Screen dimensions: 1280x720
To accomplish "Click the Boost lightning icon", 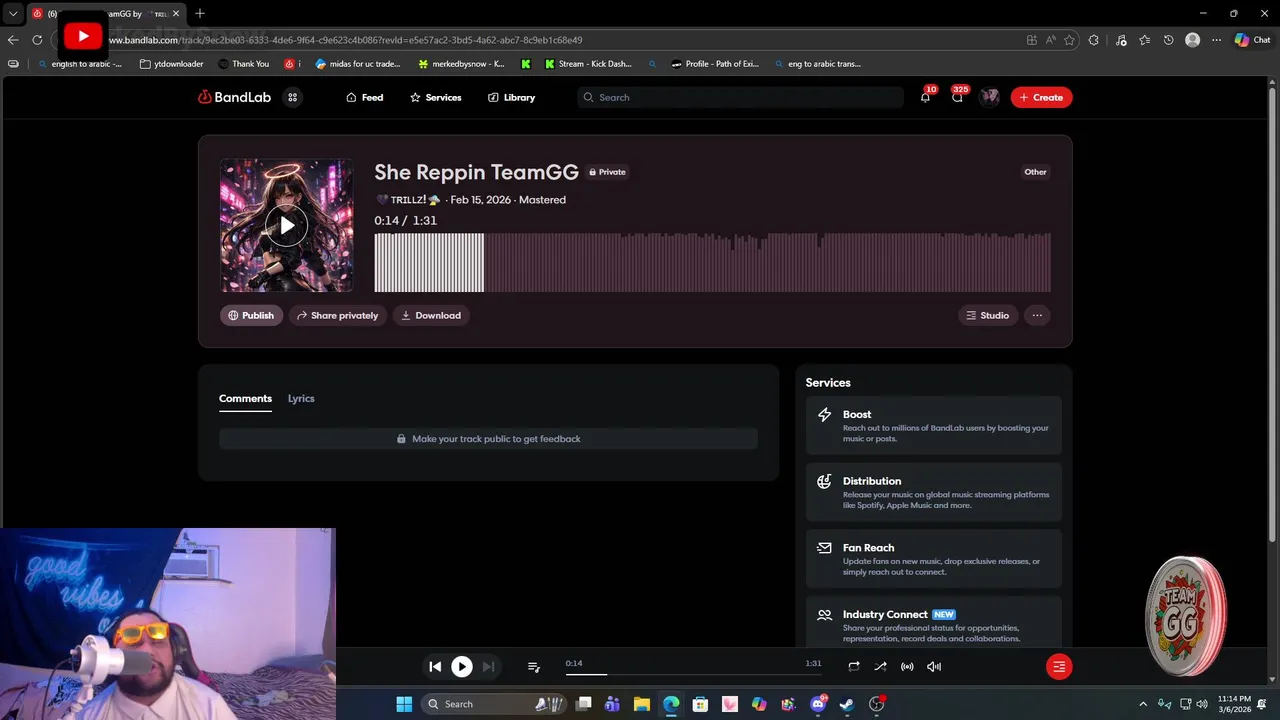I will 824,414.
